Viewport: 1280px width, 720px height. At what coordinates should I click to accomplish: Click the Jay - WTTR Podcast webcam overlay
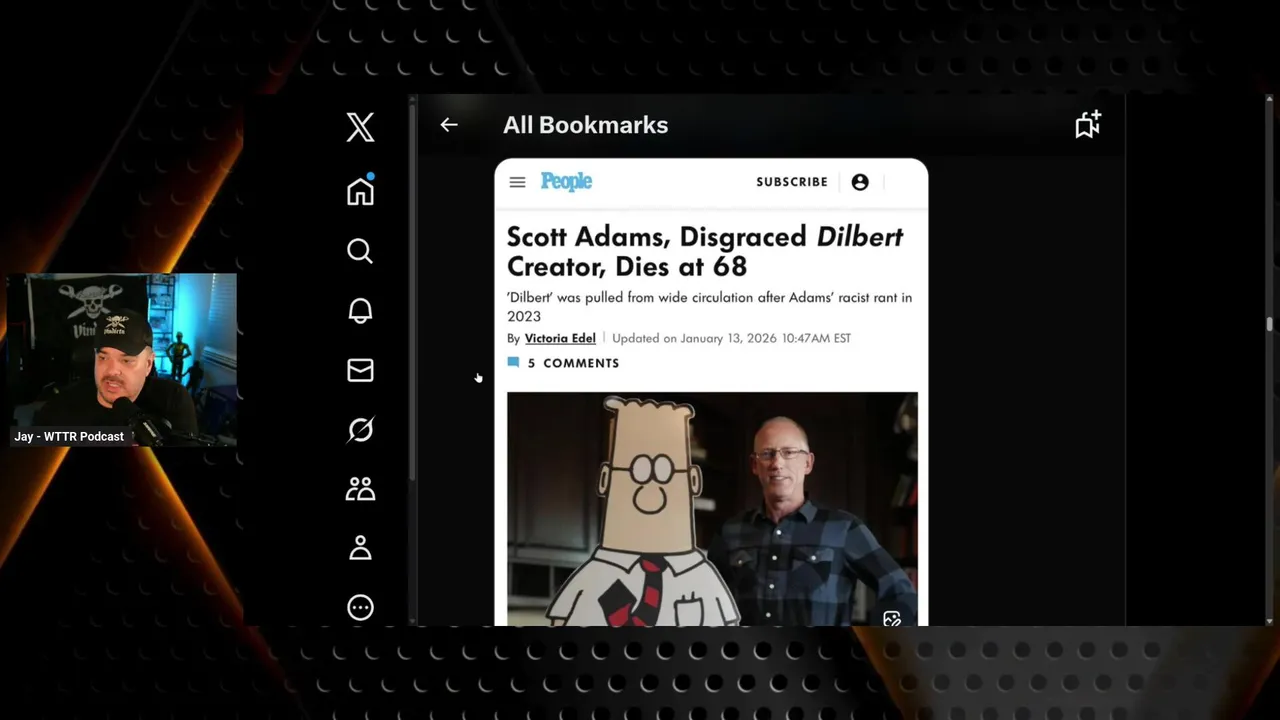[x=122, y=360]
